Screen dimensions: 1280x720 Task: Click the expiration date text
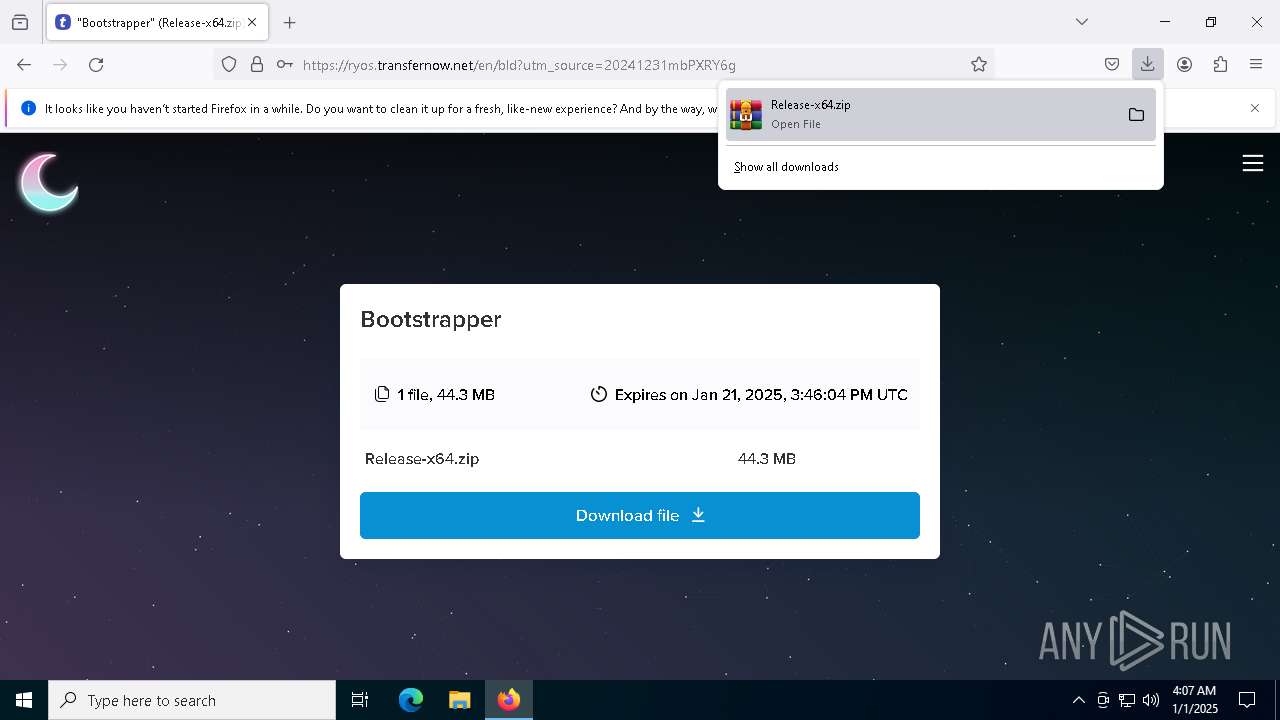tap(761, 395)
